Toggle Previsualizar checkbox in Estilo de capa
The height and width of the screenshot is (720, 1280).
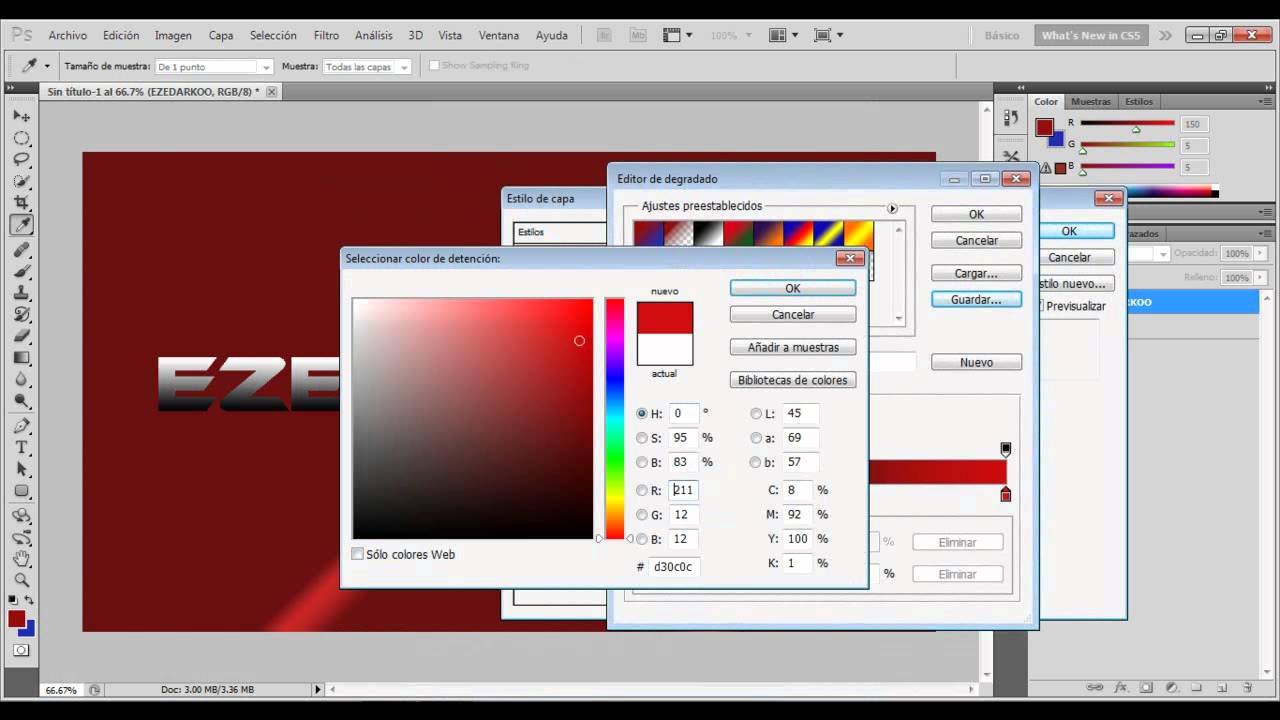(1040, 306)
